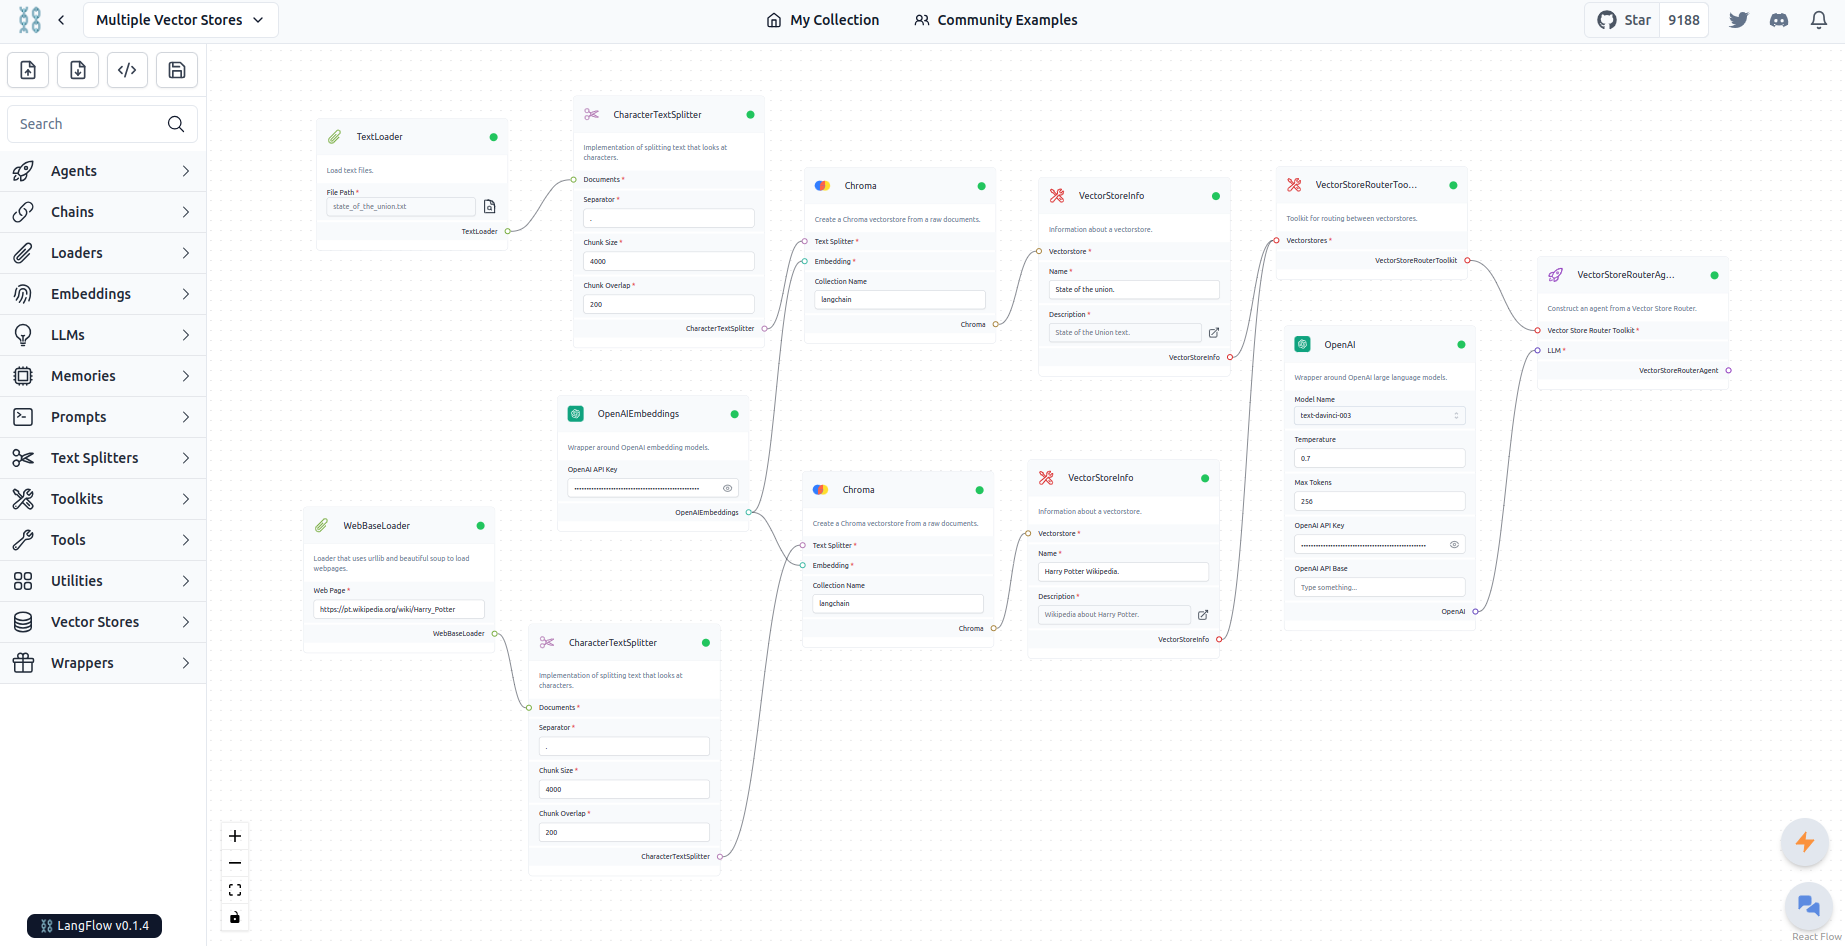Expand the Chains category
The image size is (1845, 946).
103,212
